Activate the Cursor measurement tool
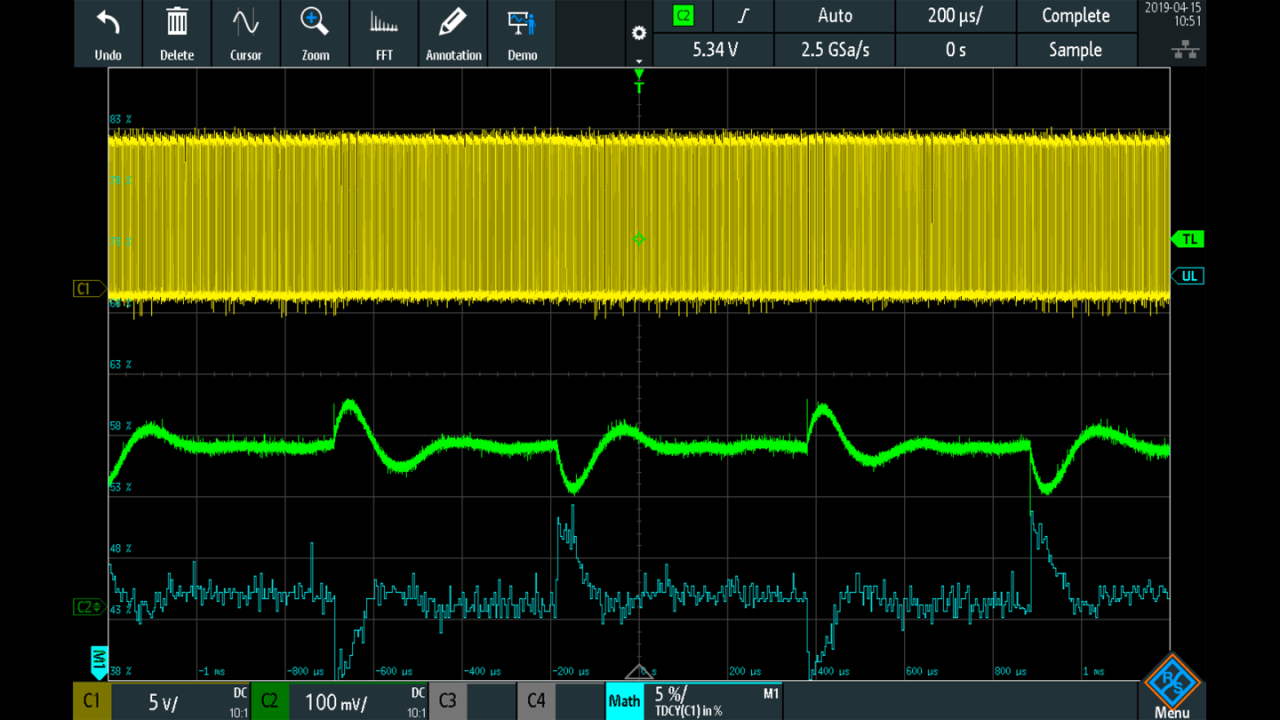Screen dimensions: 1280x720 pos(246,33)
